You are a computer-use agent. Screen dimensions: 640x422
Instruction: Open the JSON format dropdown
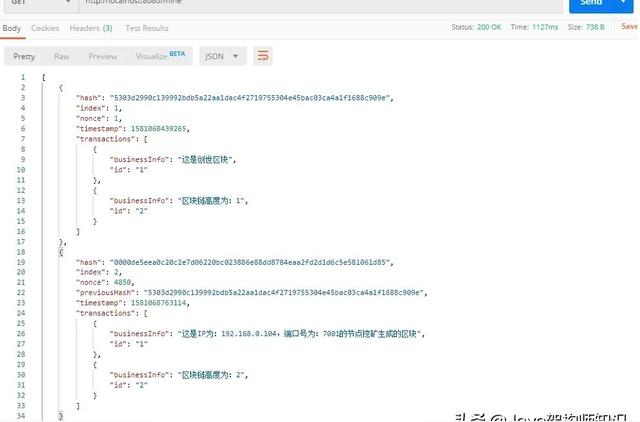223,56
